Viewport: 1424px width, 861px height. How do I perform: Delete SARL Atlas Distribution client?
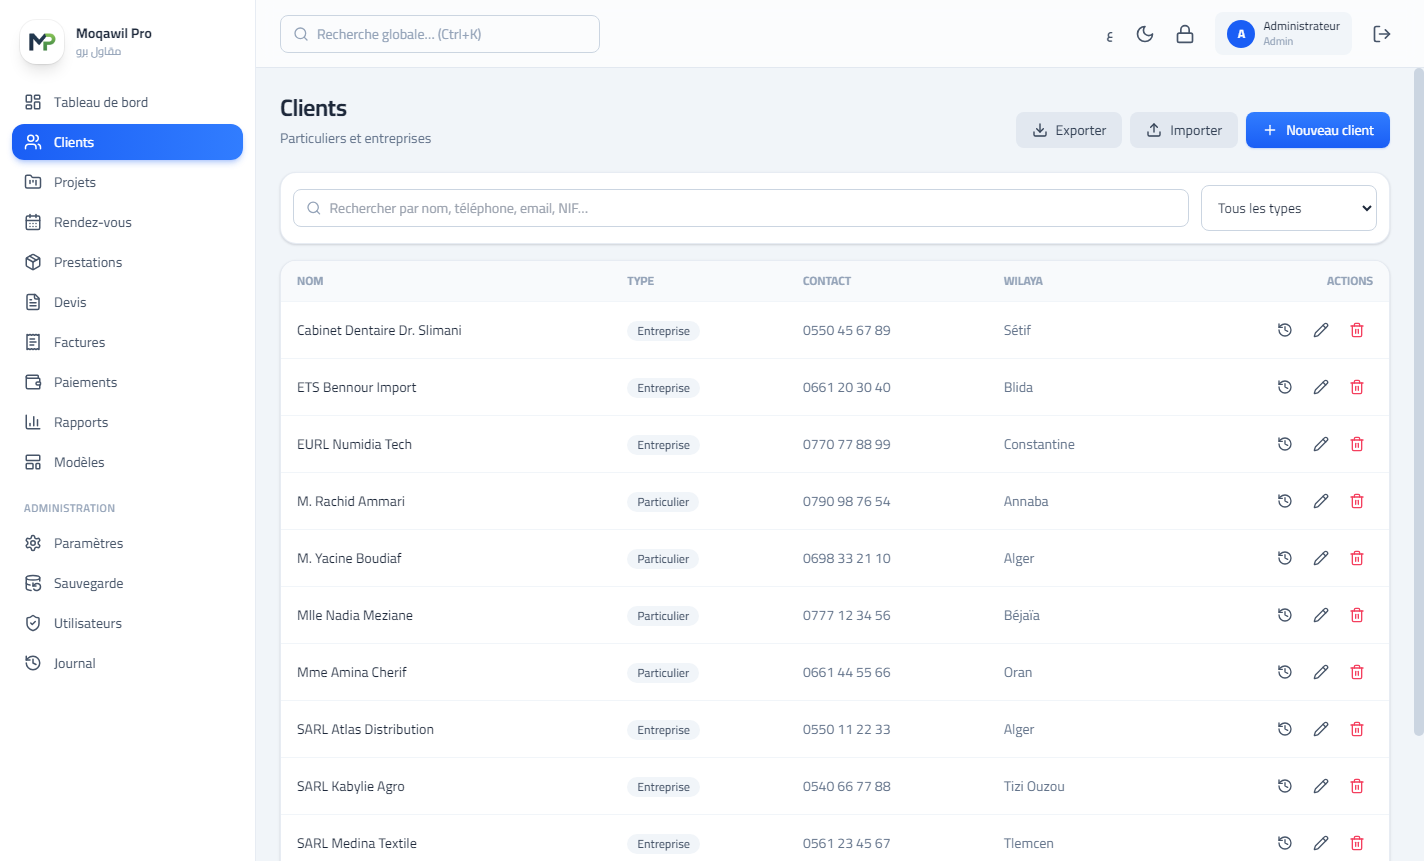(x=1357, y=729)
